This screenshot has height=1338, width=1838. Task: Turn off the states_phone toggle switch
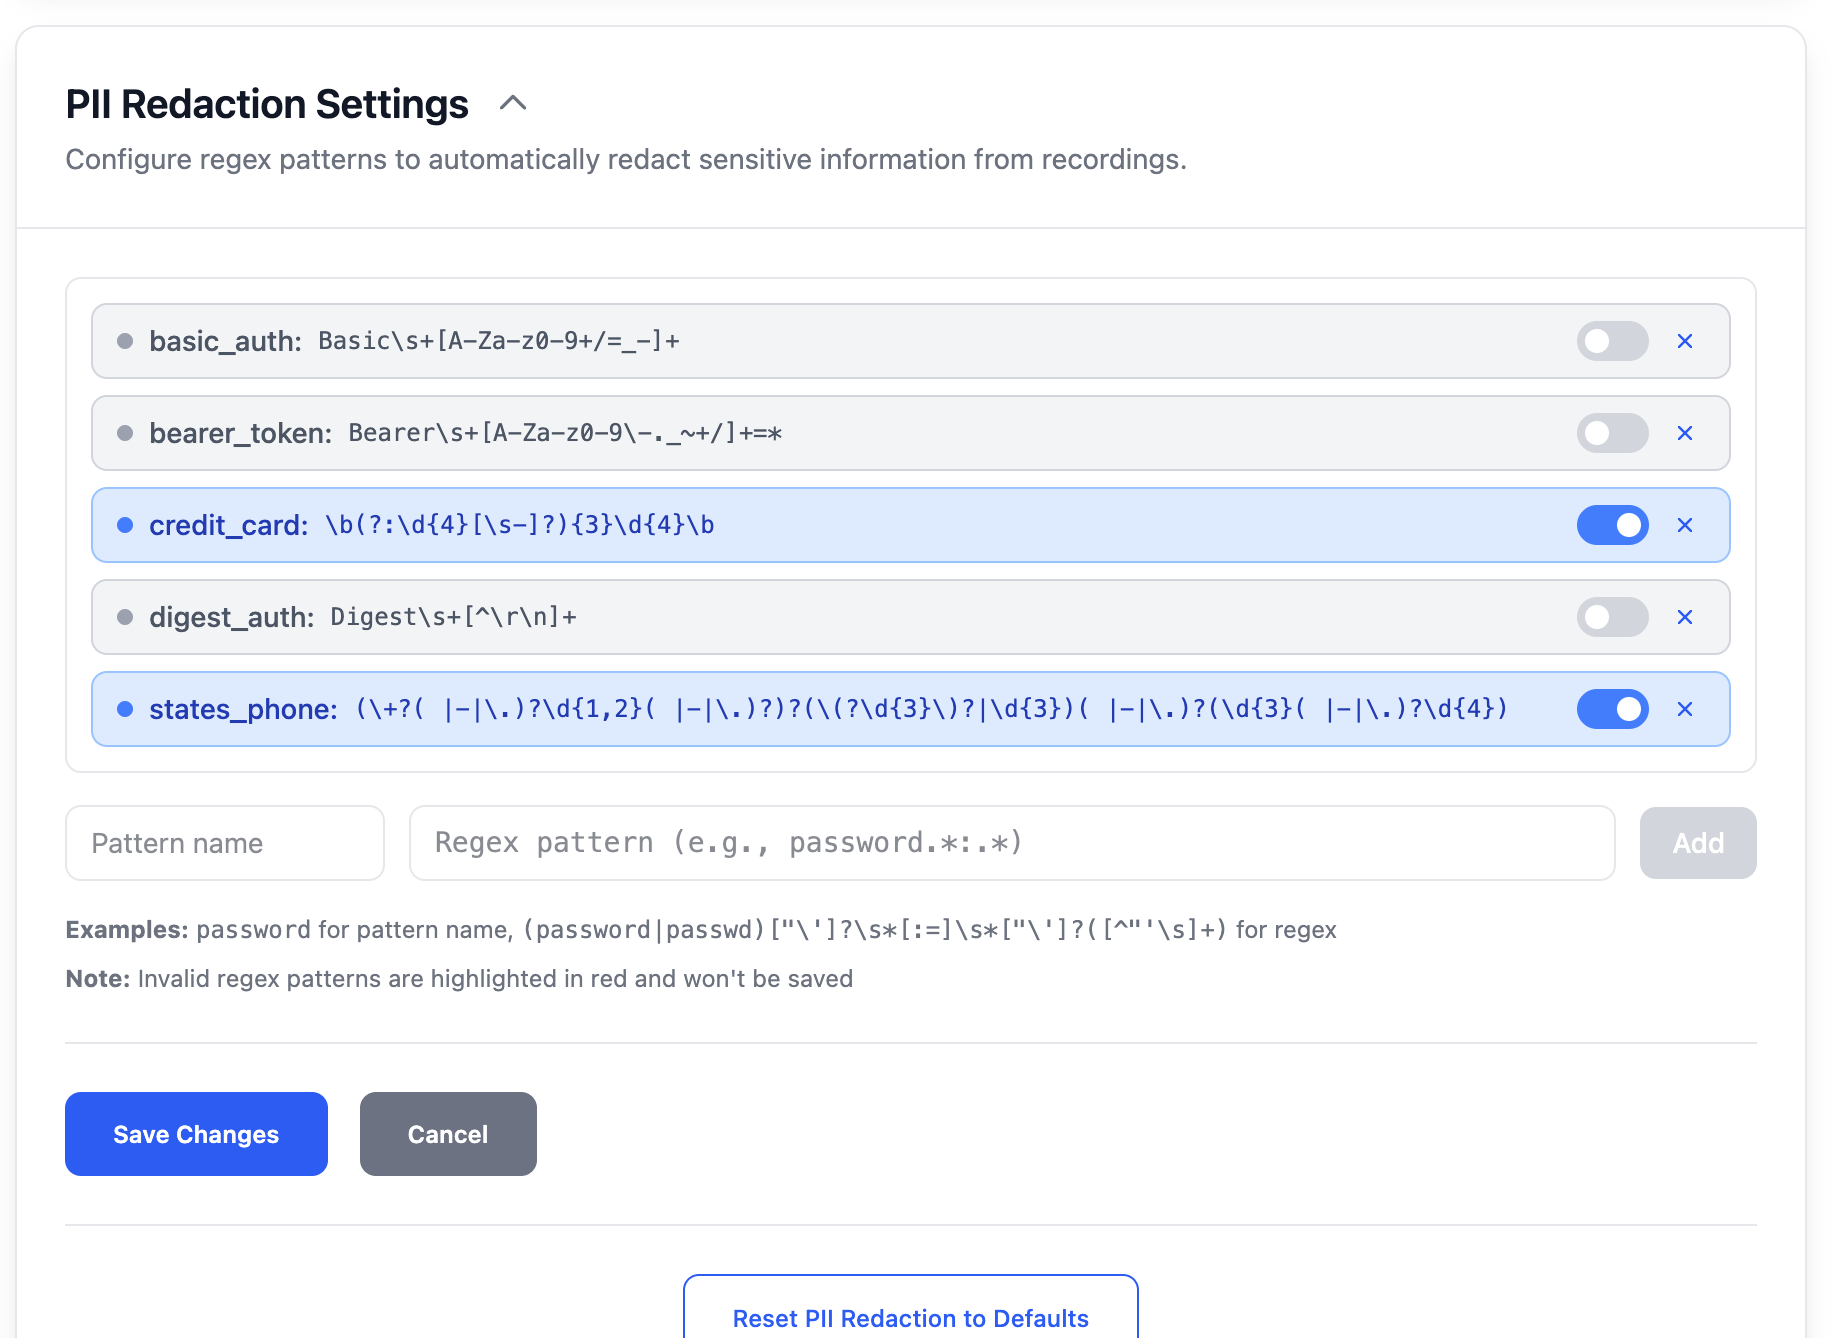[x=1612, y=709]
